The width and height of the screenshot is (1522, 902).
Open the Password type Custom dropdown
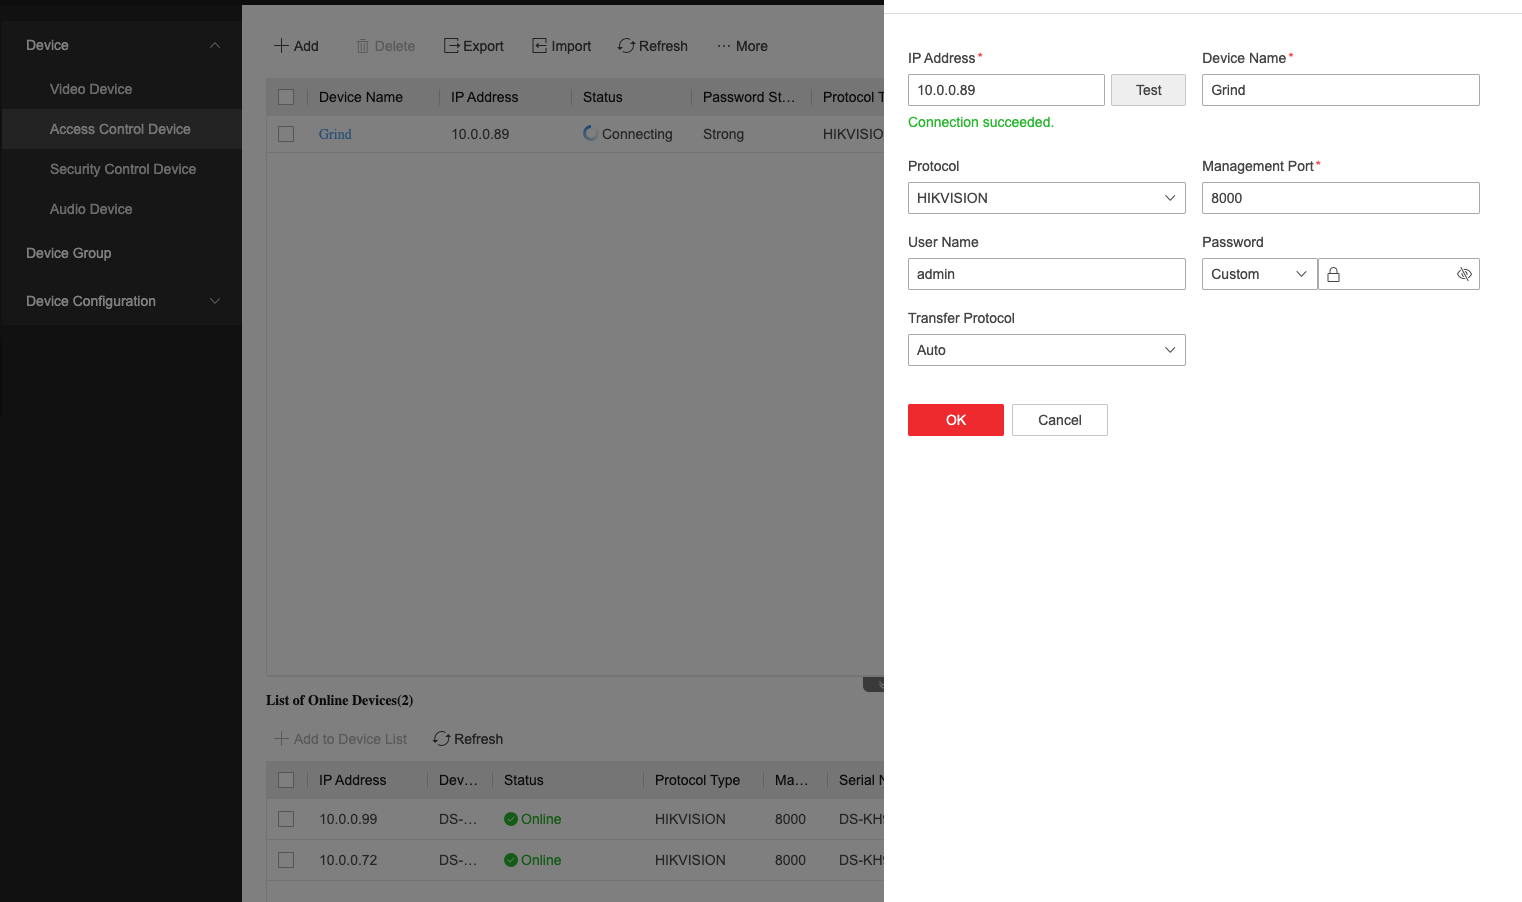coord(1259,274)
